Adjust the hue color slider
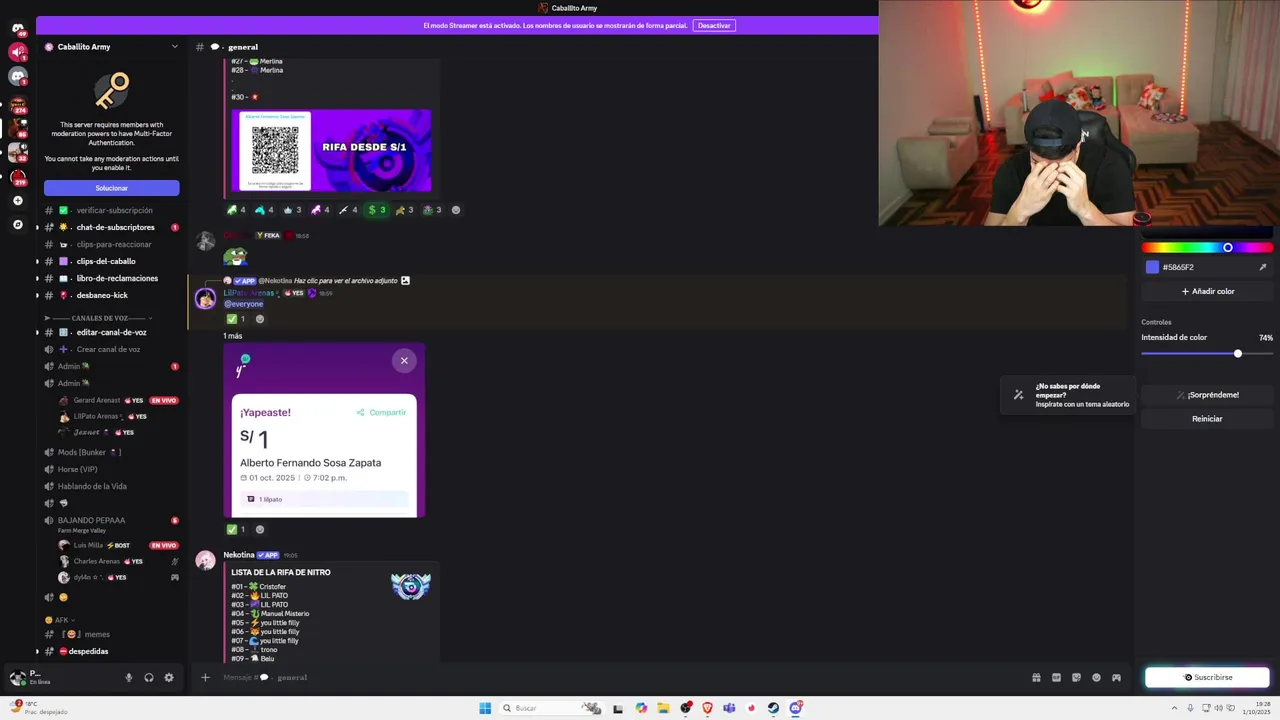The height and width of the screenshot is (720, 1280). [1207, 248]
